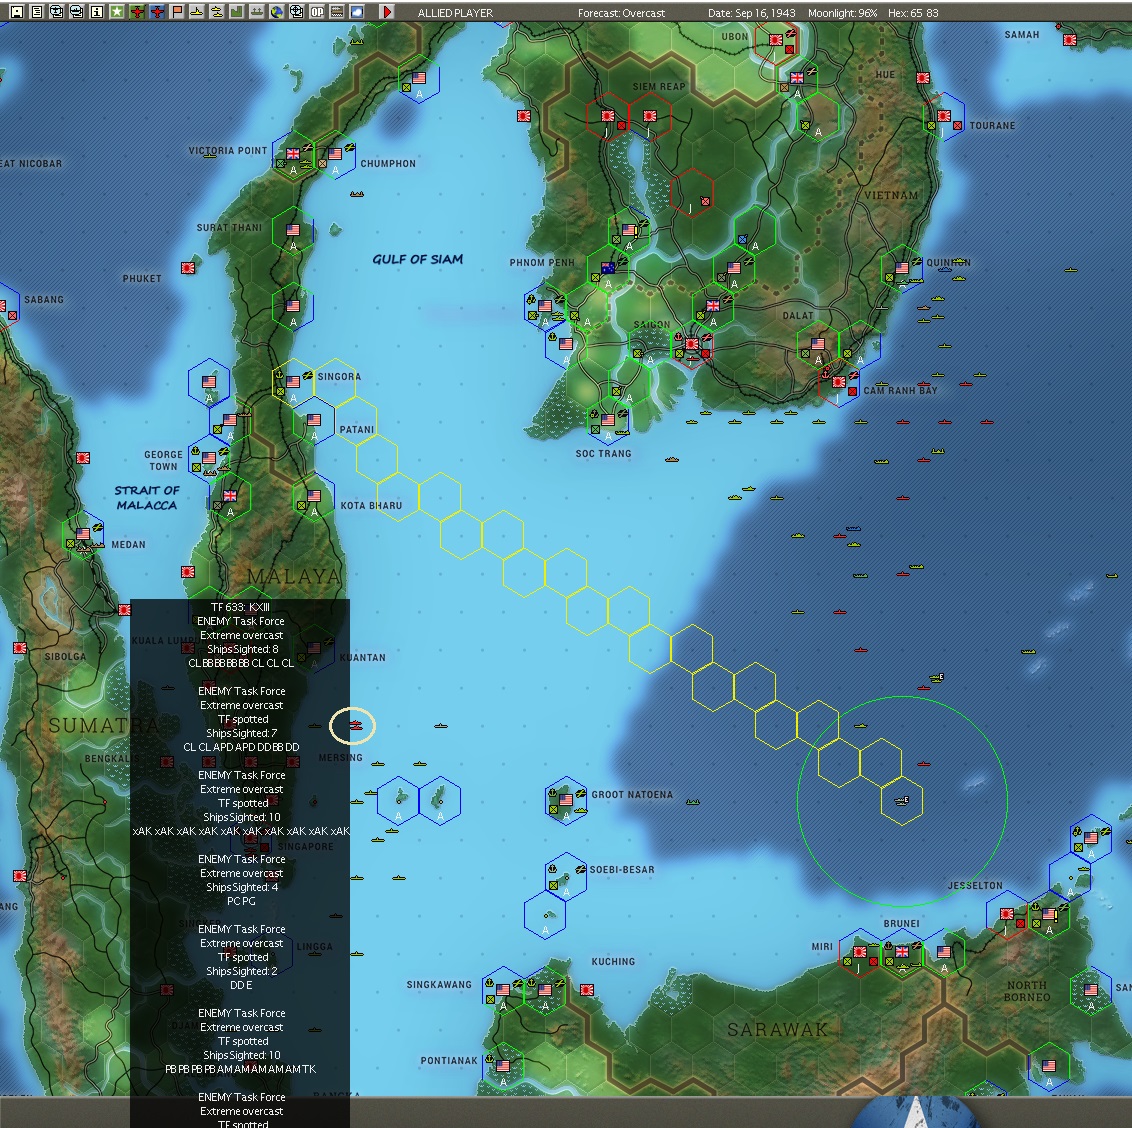This screenshot has height=1128, width=1132.
Task: Click the globe toolbar icon
Action: coord(277,12)
